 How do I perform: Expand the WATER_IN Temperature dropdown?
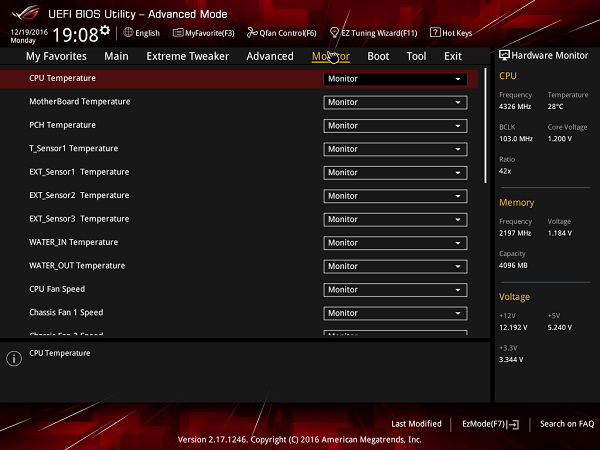pos(395,243)
